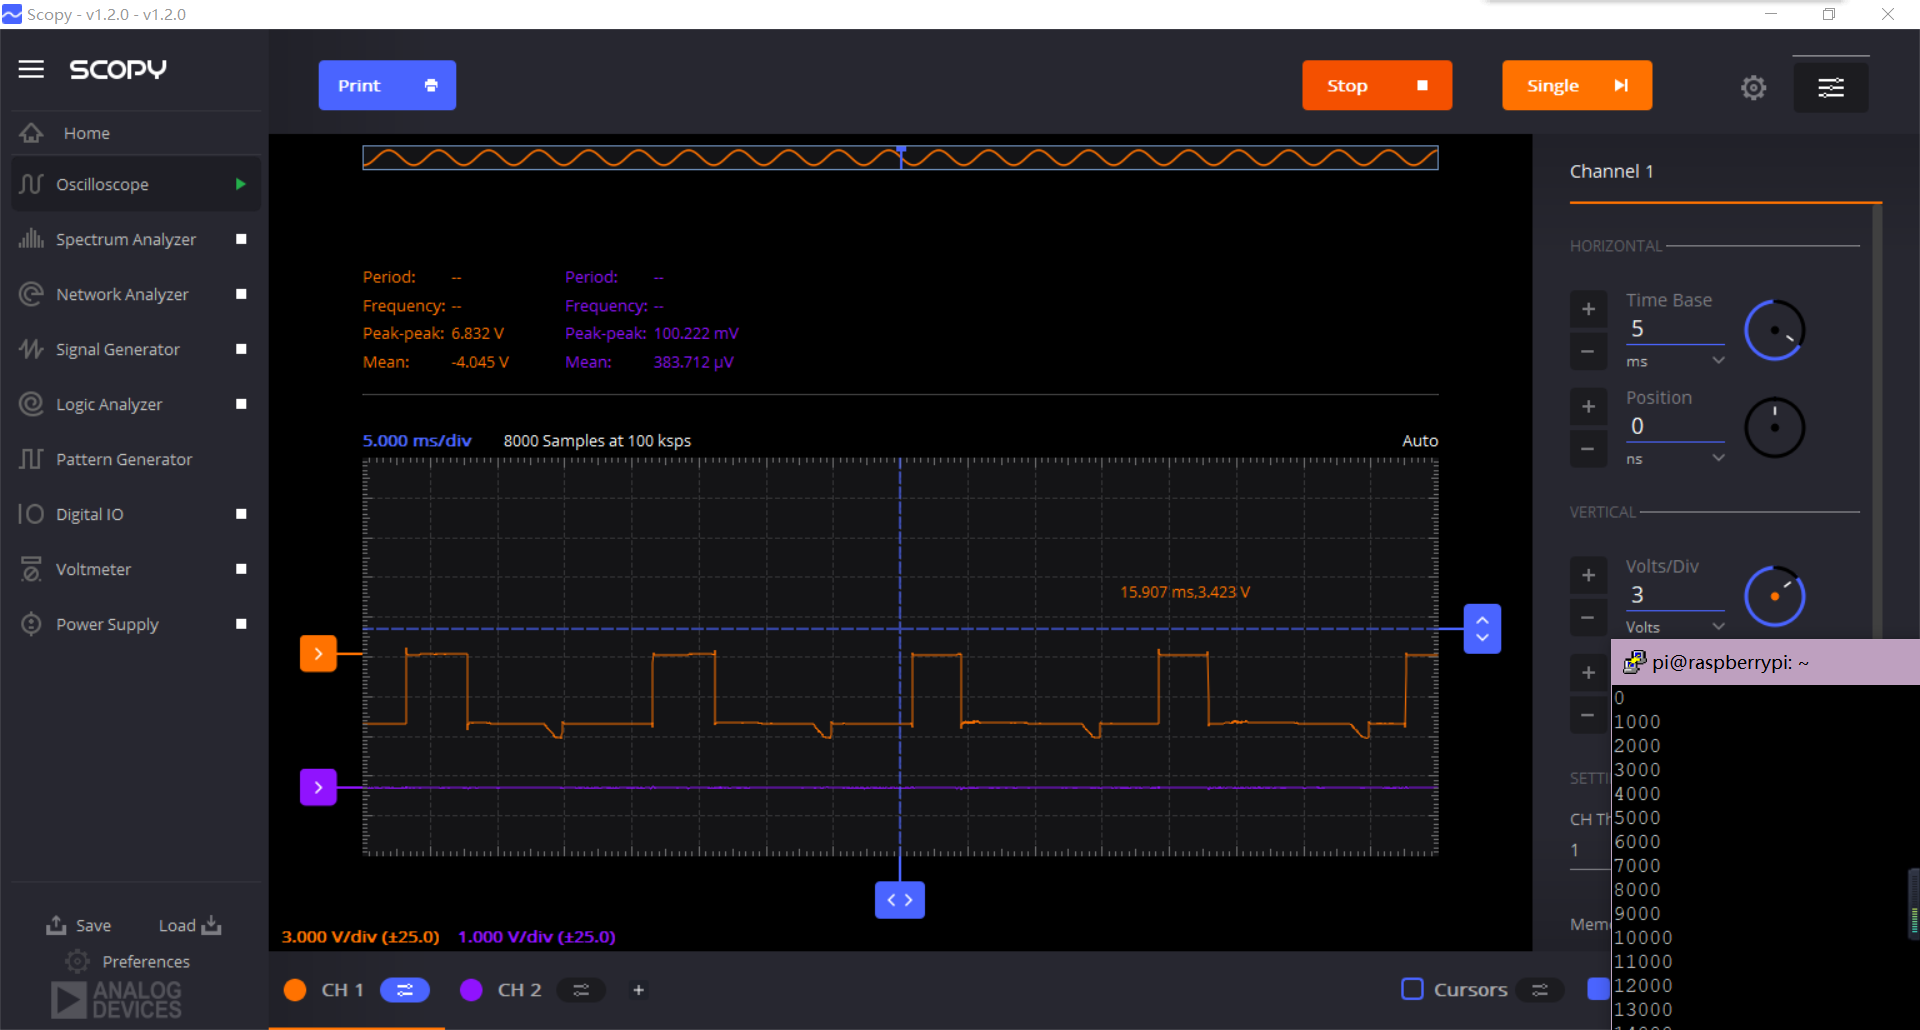Increase the Volts/Div value
1920x1030 pixels.
1588,575
